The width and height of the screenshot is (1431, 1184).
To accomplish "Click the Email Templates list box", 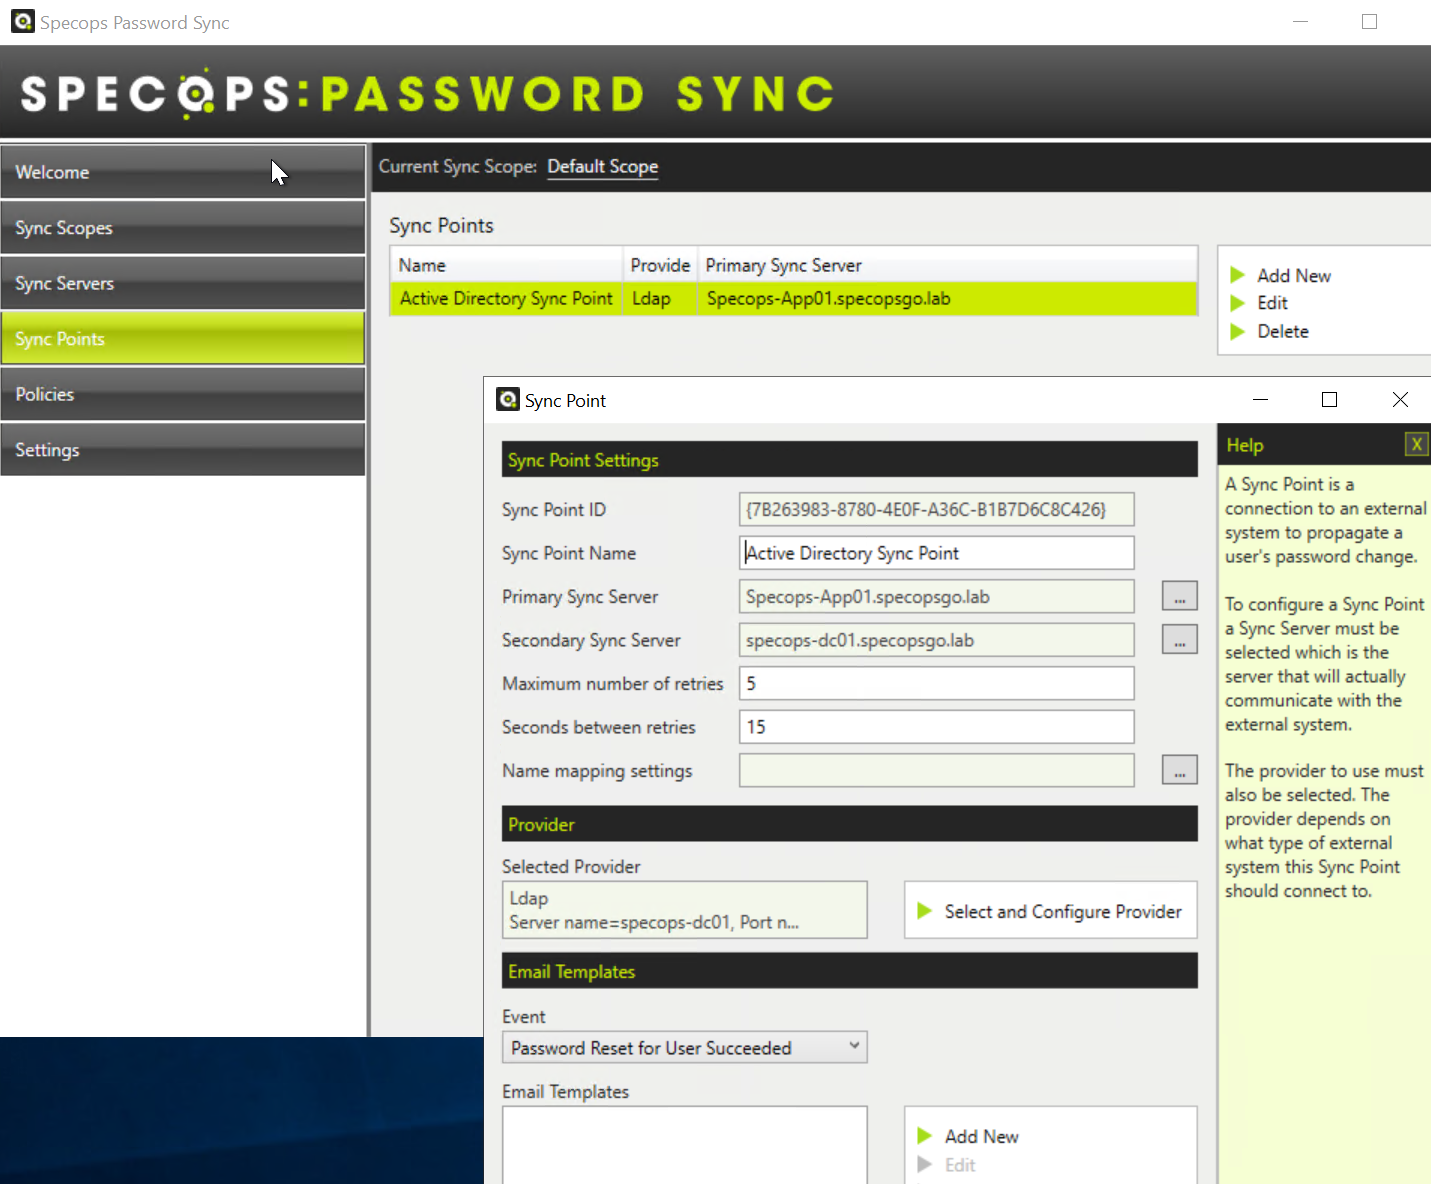I will 684,1145.
